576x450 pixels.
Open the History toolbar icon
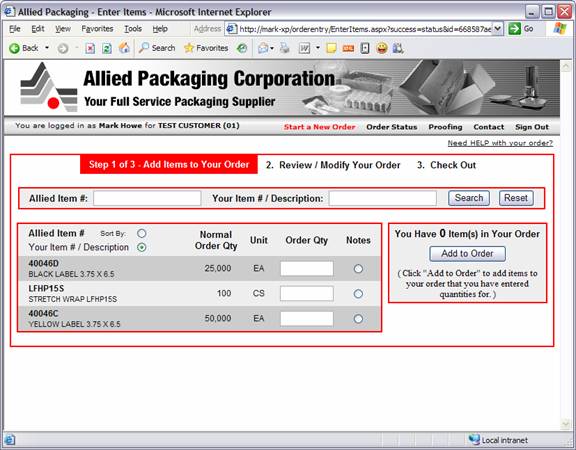pos(241,48)
